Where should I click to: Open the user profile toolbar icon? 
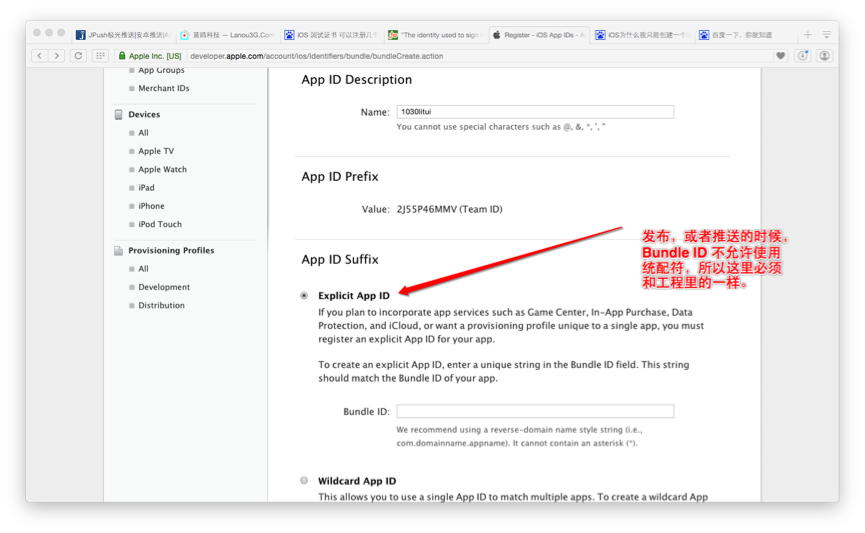click(x=824, y=56)
